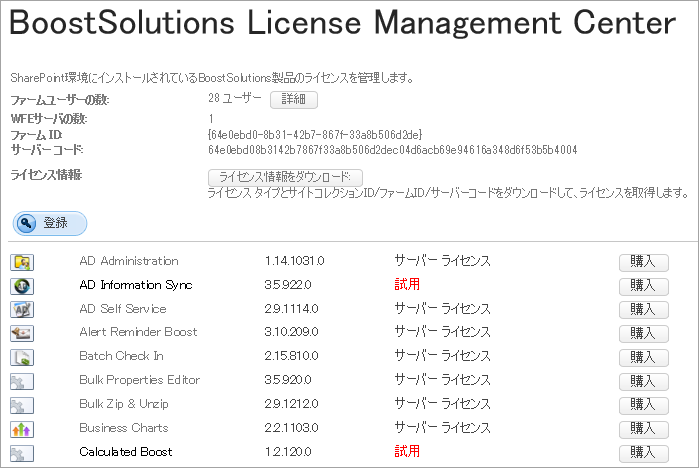Click version 3.10.209.0 of Alert Reminder Boost
The height and width of the screenshot is (468, 699).
[292, 332]
